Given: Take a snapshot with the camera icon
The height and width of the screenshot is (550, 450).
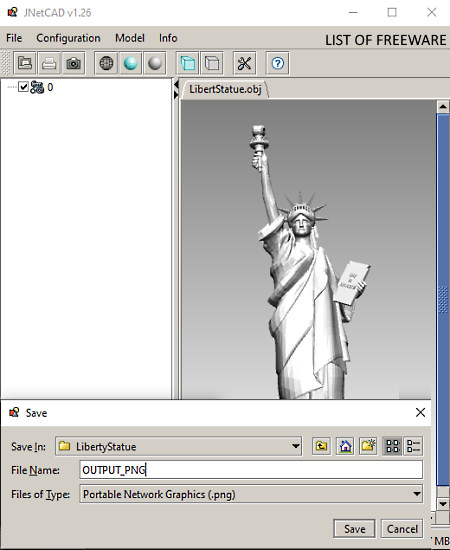Looking at the screenshot, I should (73, 63).
